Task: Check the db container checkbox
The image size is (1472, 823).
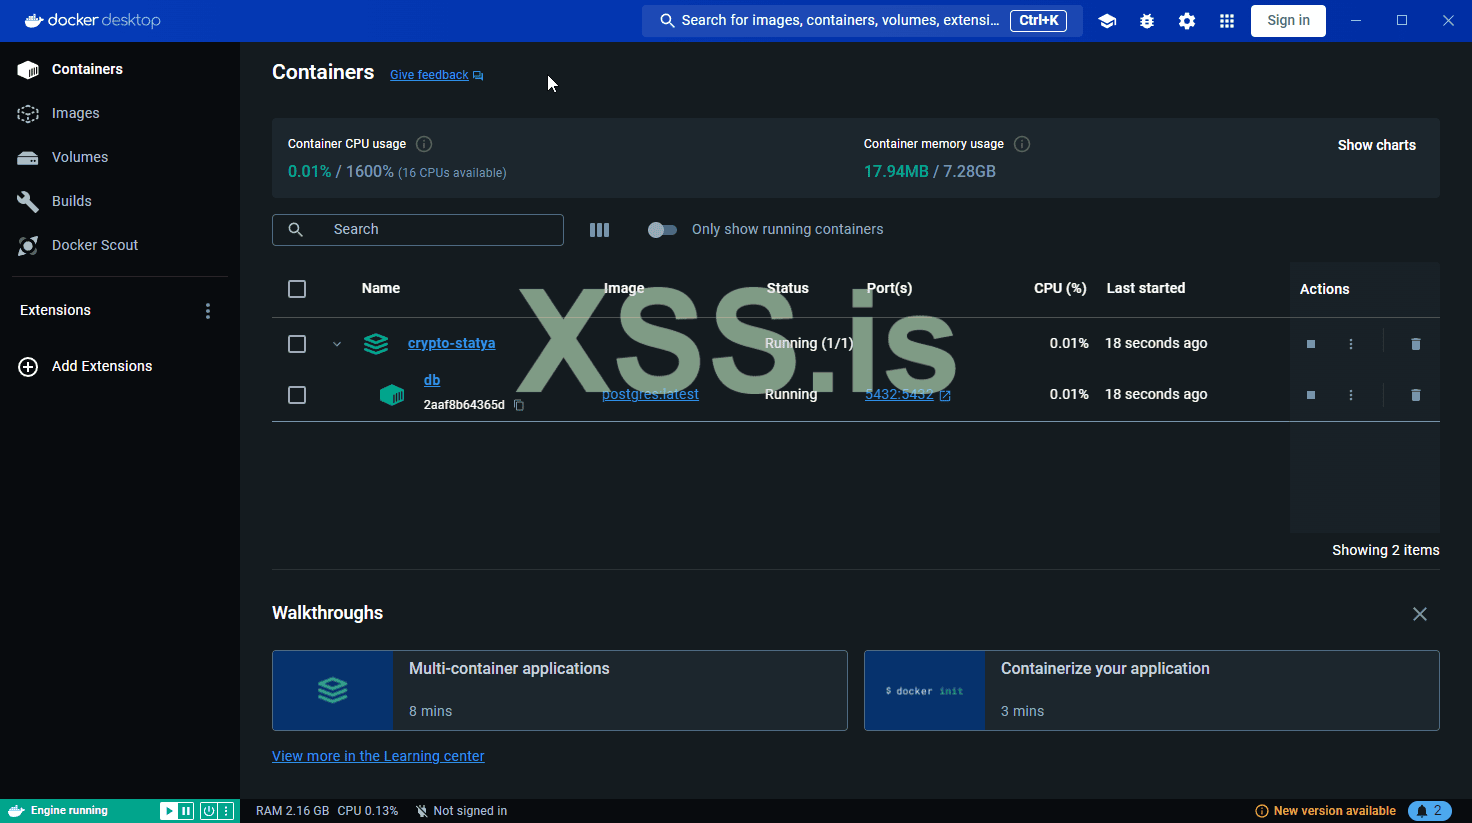Action: click(x=297, y=395)
